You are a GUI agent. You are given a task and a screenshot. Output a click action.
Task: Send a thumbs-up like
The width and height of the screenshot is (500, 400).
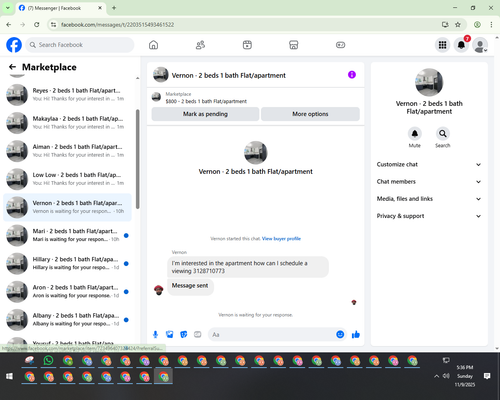coord(356,334)
